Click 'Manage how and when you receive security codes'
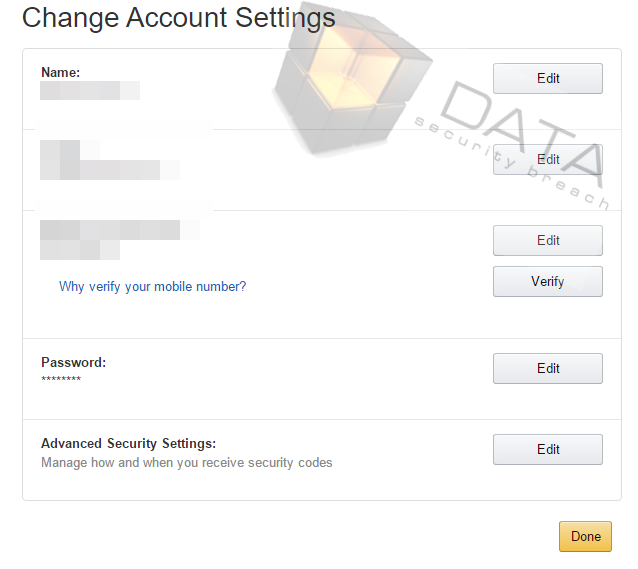The image size is (638, 569). click(187, 463)
